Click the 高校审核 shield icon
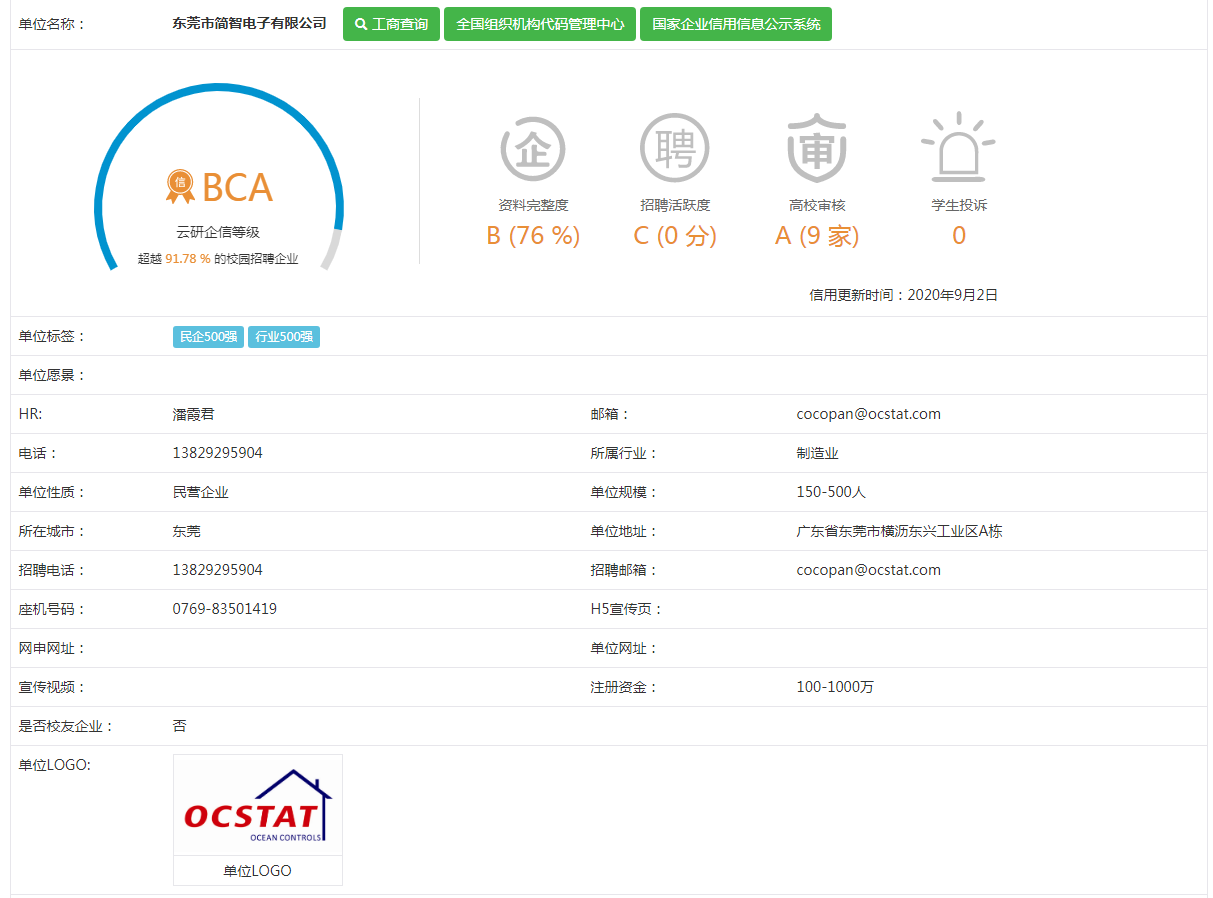 point(817,149)
